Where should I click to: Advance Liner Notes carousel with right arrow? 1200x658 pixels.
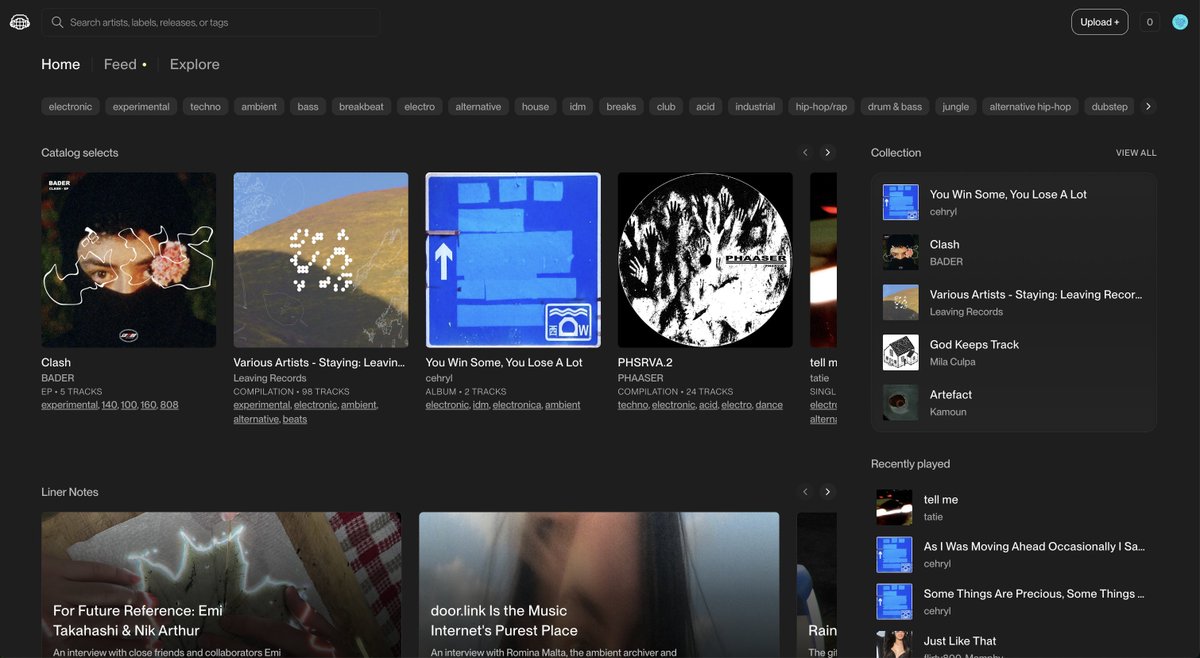[x=827, y=491]
